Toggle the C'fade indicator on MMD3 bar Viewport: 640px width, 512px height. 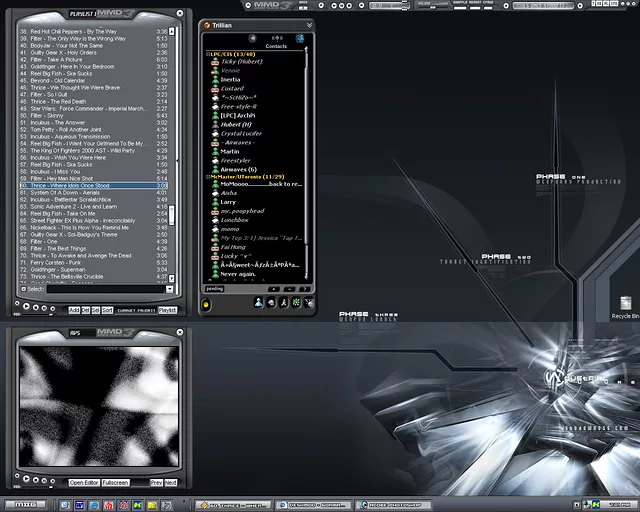[488, 6]
